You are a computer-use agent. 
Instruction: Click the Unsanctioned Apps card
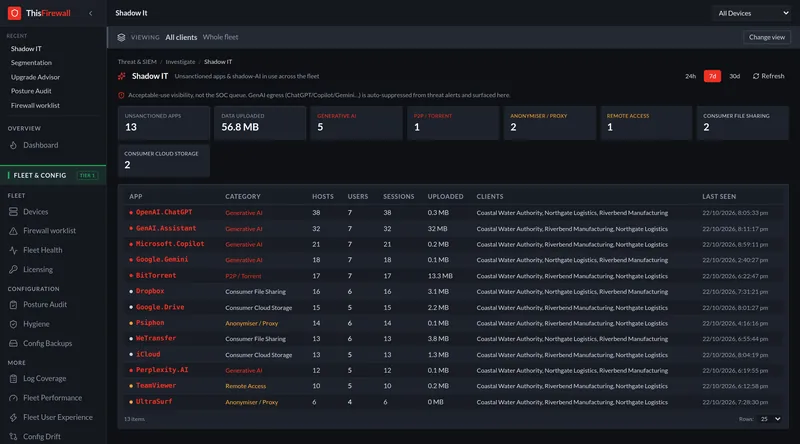pos(164,123)
